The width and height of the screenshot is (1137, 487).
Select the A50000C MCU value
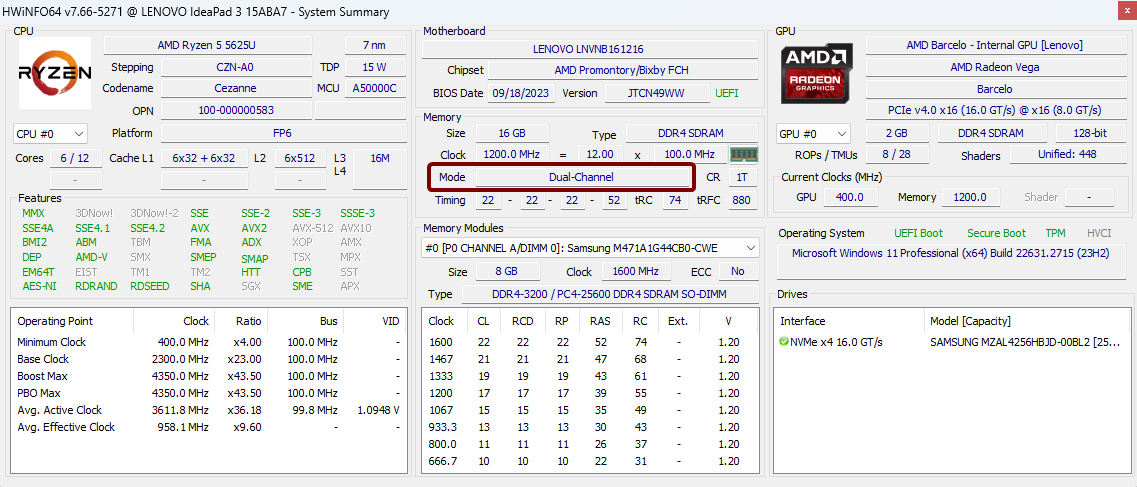pos(375,88)
